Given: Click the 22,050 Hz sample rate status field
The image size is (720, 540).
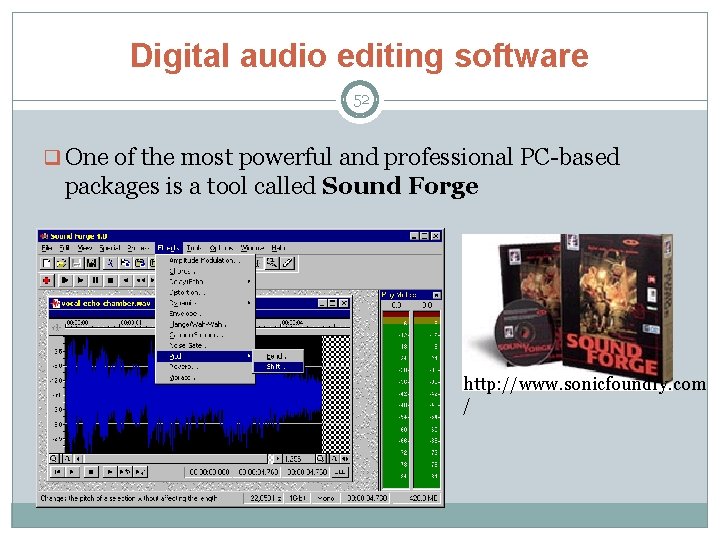Looking at the screenshot, I should (265, 498).
